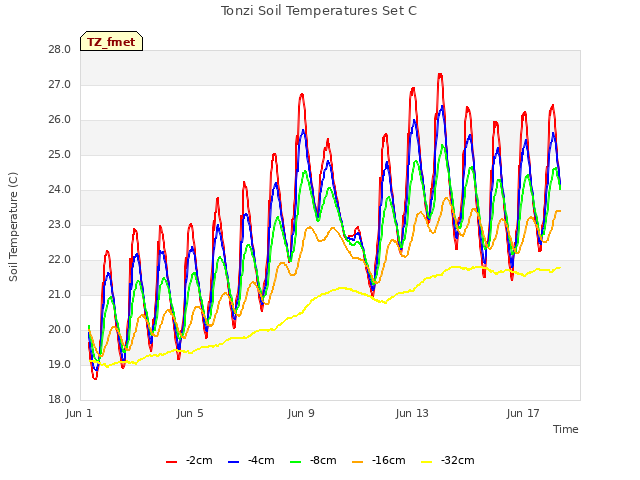Click the 20.0 y-axis tick label
The width and height of the screenshot is (640, 480).
coord(60,329)
